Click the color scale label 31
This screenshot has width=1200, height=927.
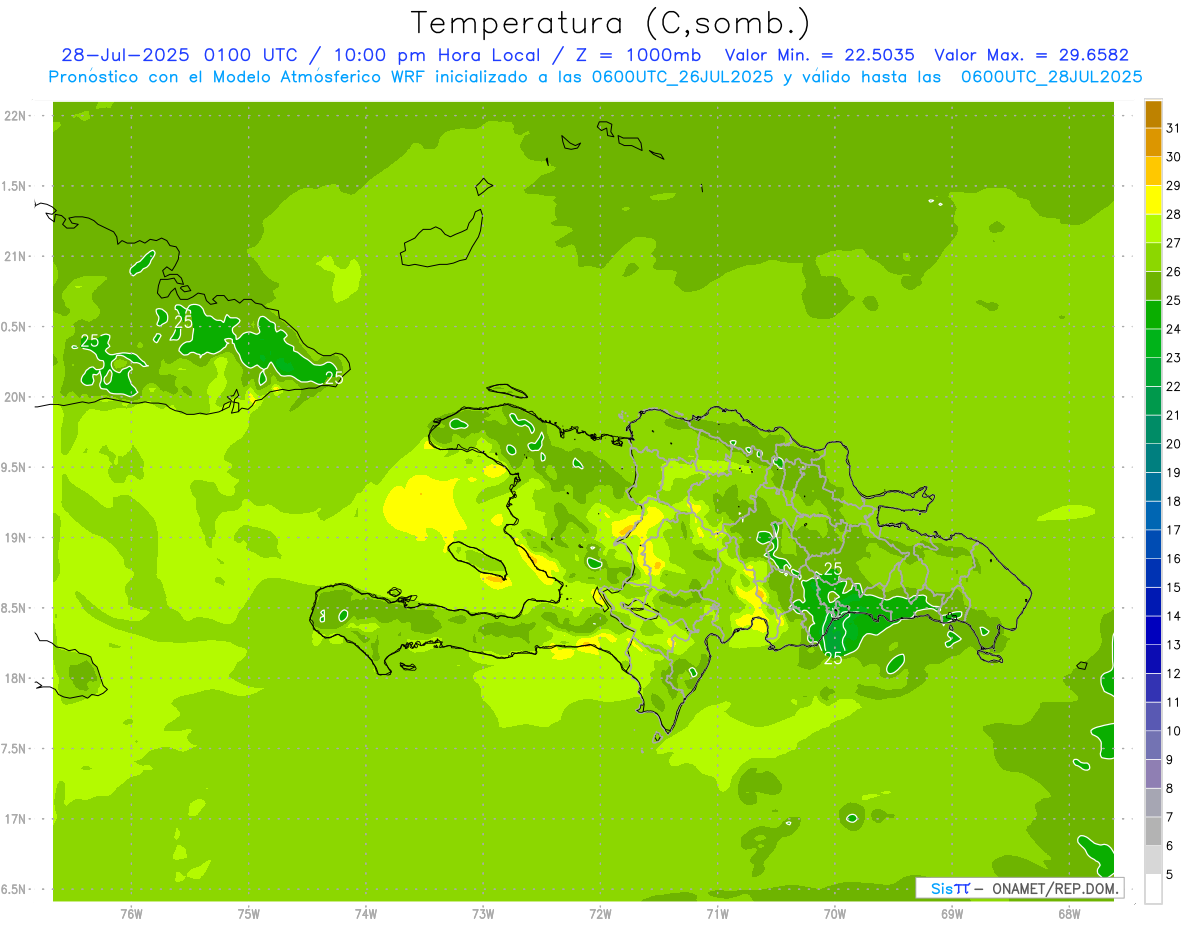[x=1174, y=128]
